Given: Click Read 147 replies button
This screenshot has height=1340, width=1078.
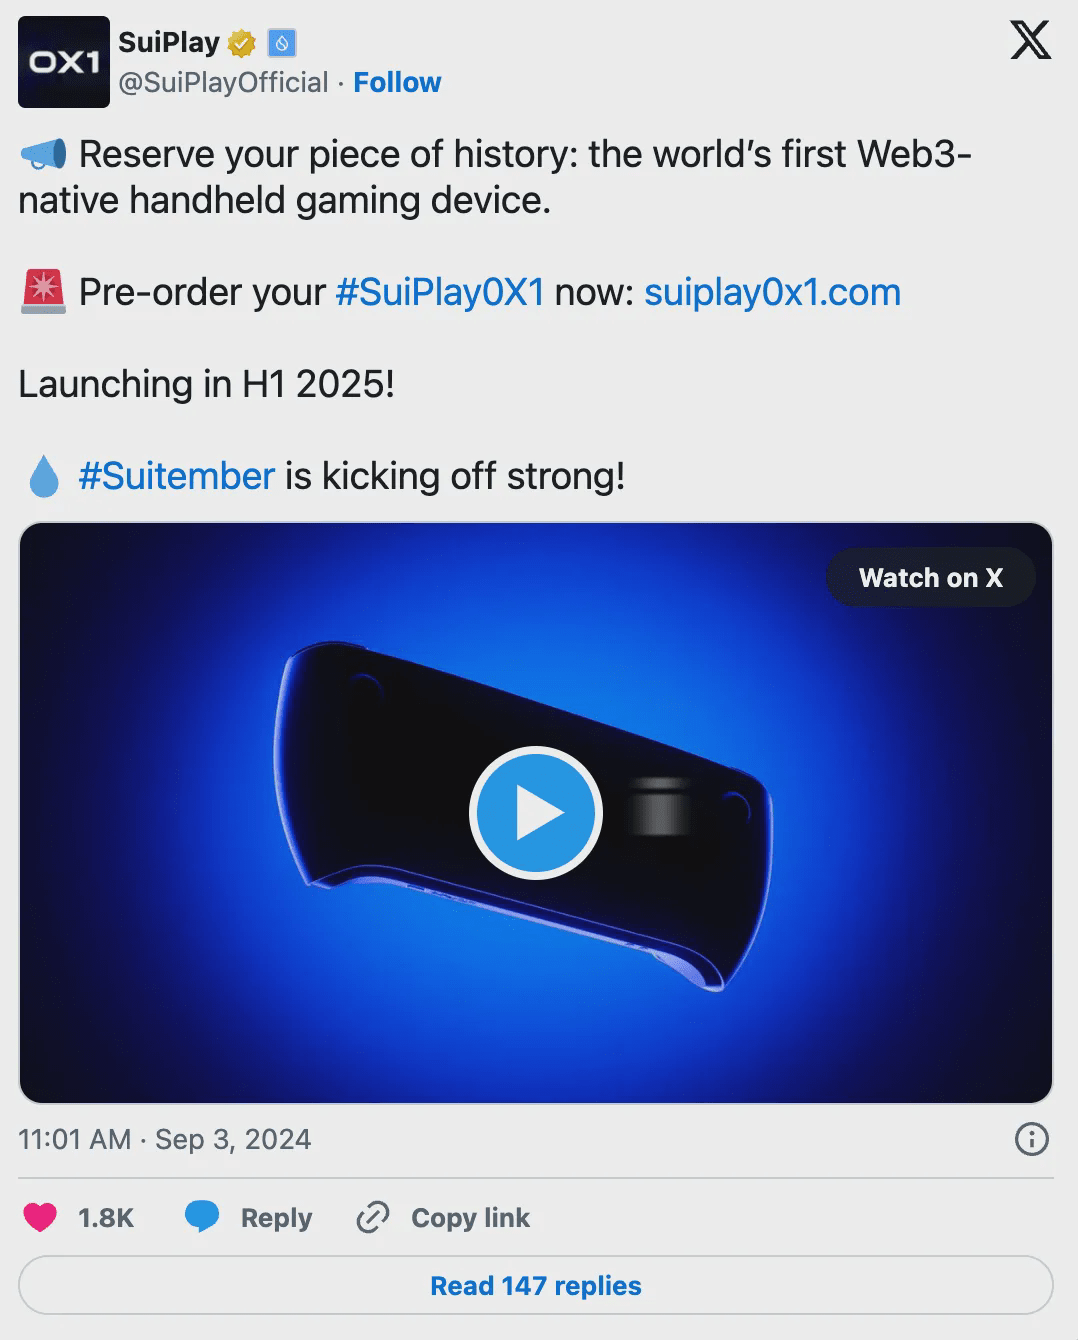Looking at the screenshot, I should coord(536,1285).
